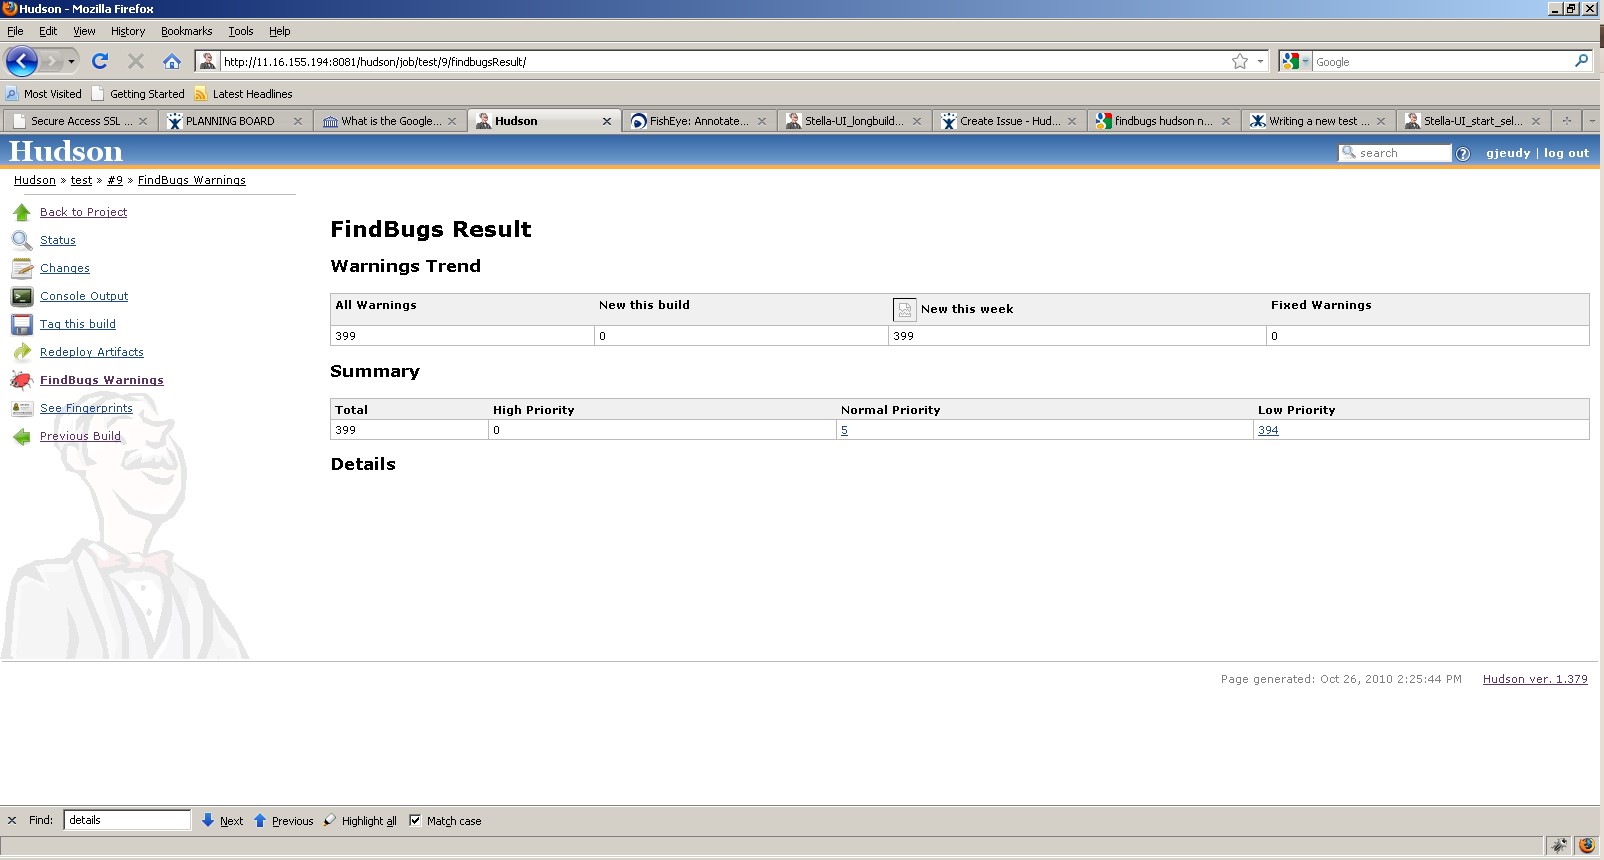Image resolution: width=1604 pixels, height=860 pixels.
Task: Bookmark page with the star icon
Action: pyautogui.click(x=1240, y=61)
